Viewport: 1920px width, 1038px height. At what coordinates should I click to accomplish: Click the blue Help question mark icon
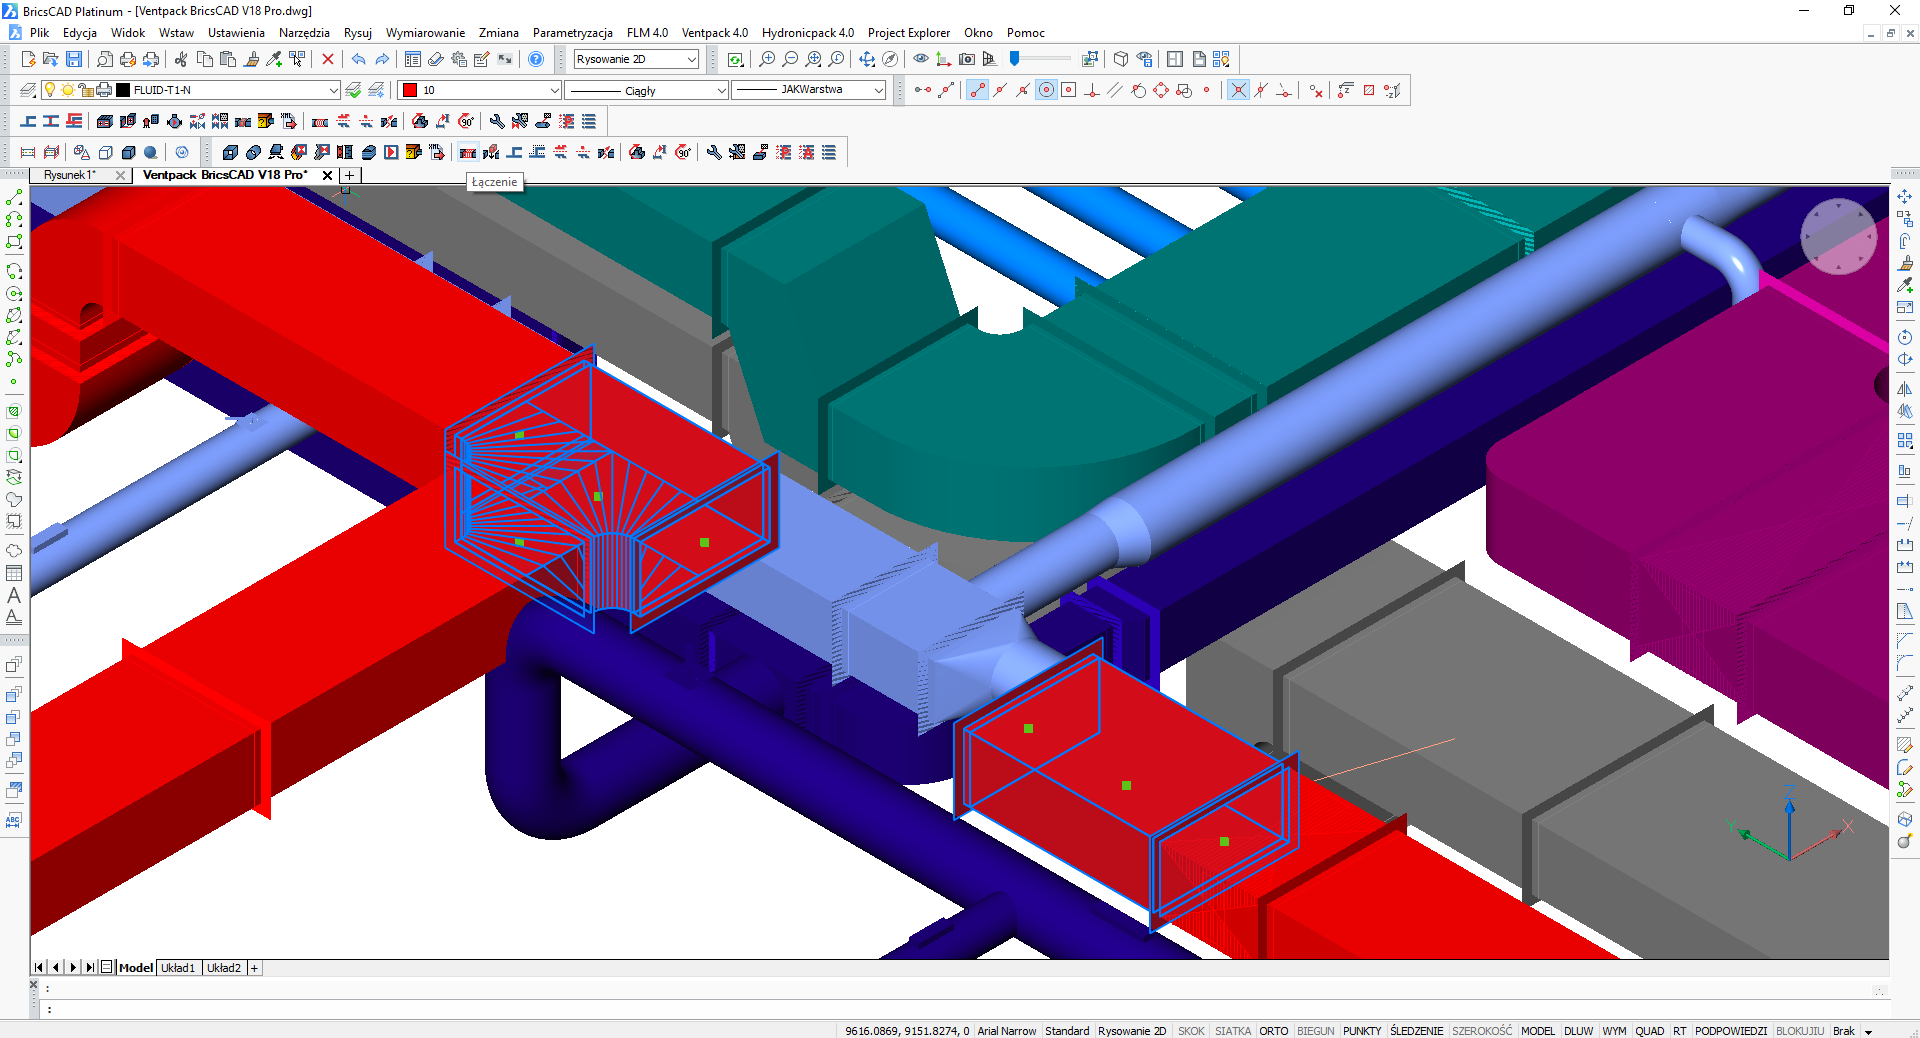536,60
